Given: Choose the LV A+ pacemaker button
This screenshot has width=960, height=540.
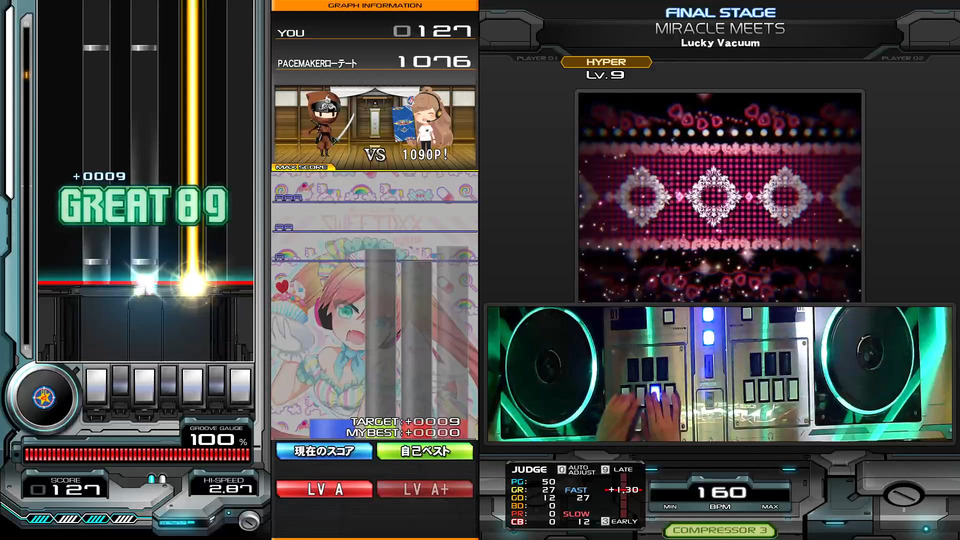Looking at the screenshot, I should 425,489.
